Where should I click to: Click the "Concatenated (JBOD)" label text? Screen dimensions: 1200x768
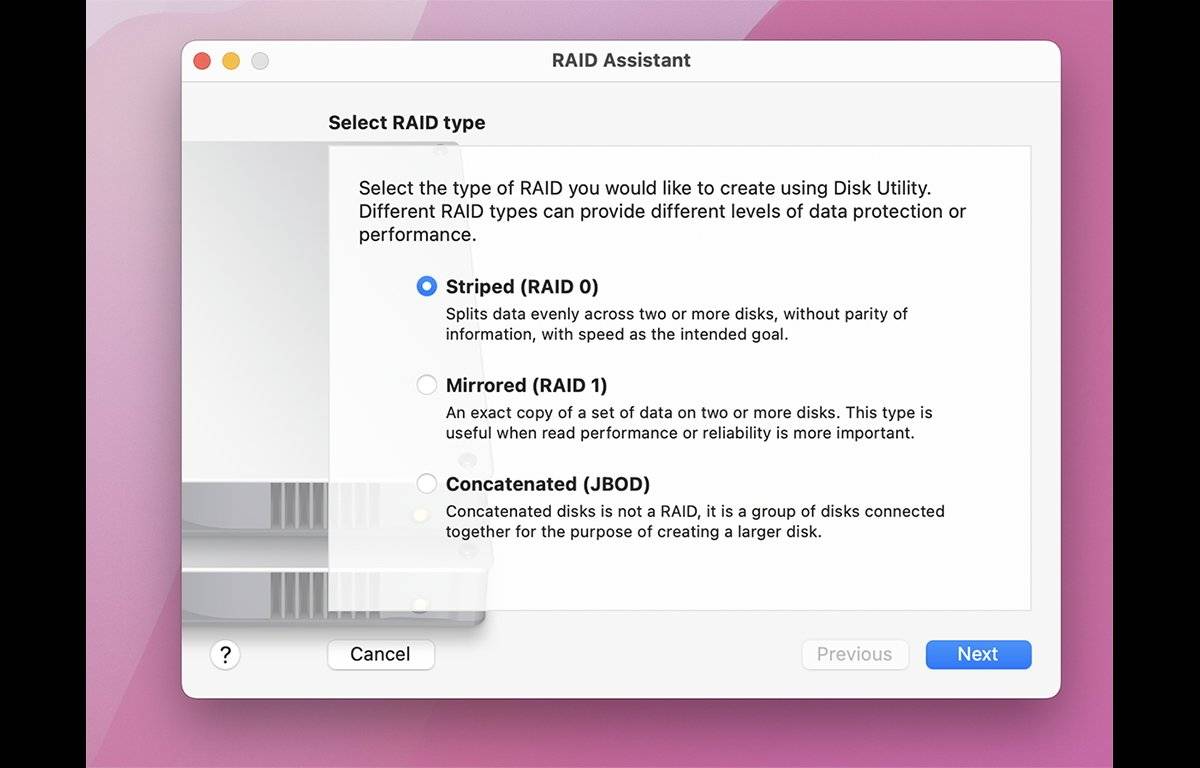pos(548,484)
